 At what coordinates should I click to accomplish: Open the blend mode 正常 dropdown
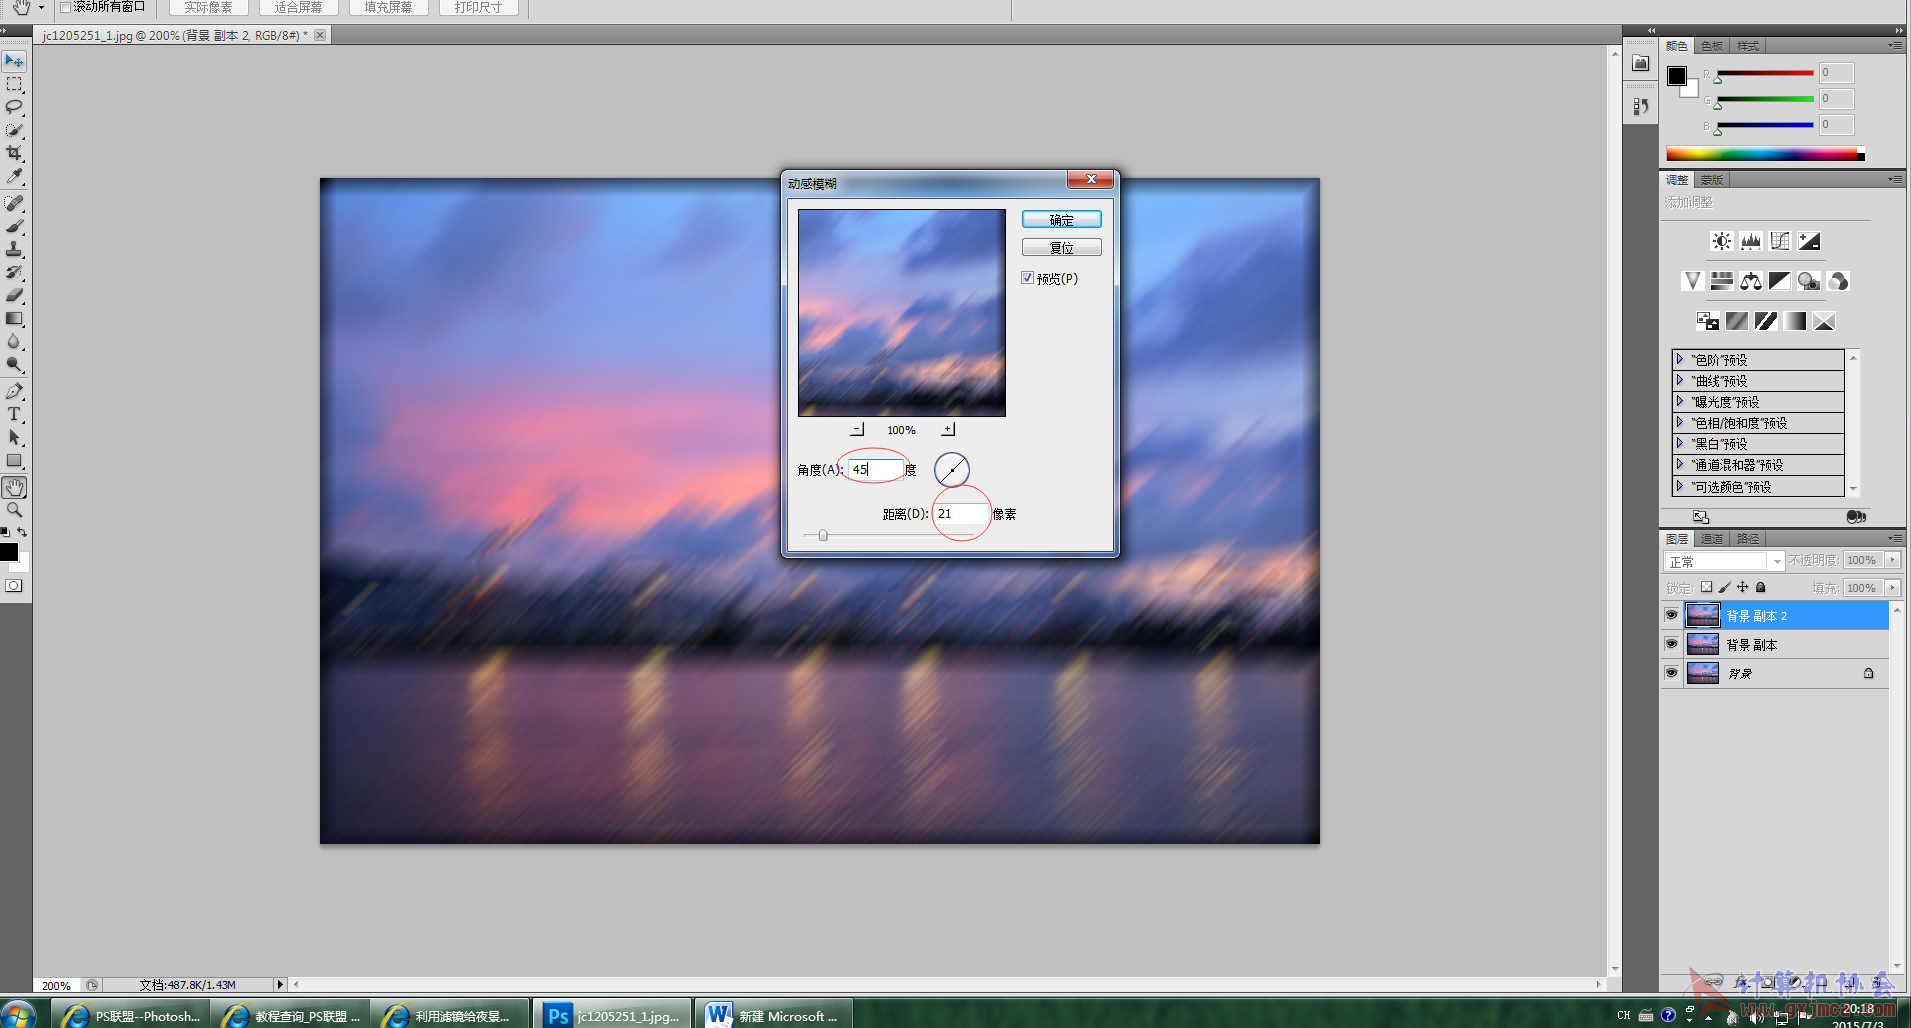click(x=1723, y=561)
